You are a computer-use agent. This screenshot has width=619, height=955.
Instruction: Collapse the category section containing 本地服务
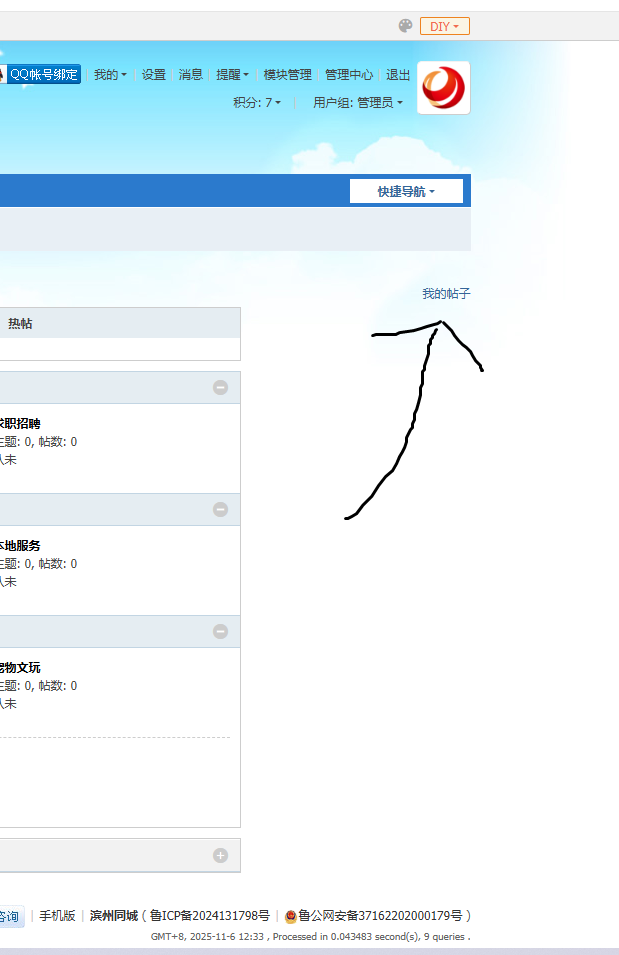point(220,510)
